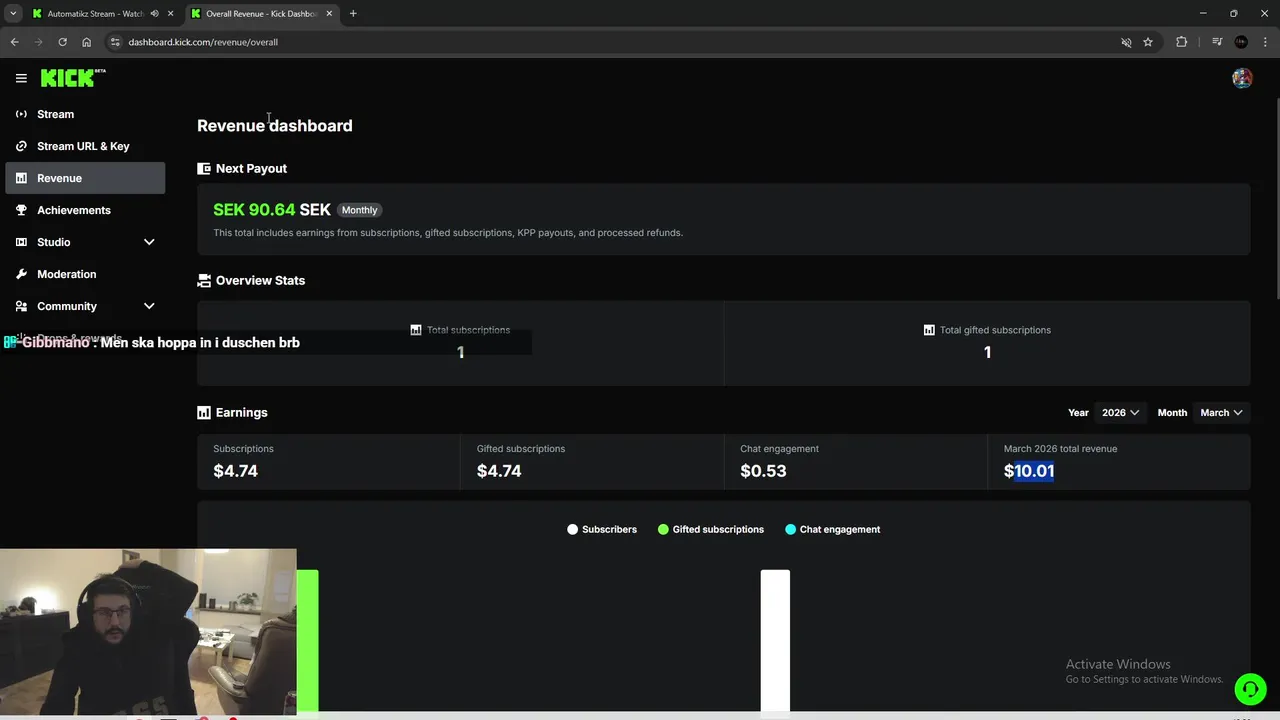
Task: Reload the current page
Action: (x=62, y=42)
